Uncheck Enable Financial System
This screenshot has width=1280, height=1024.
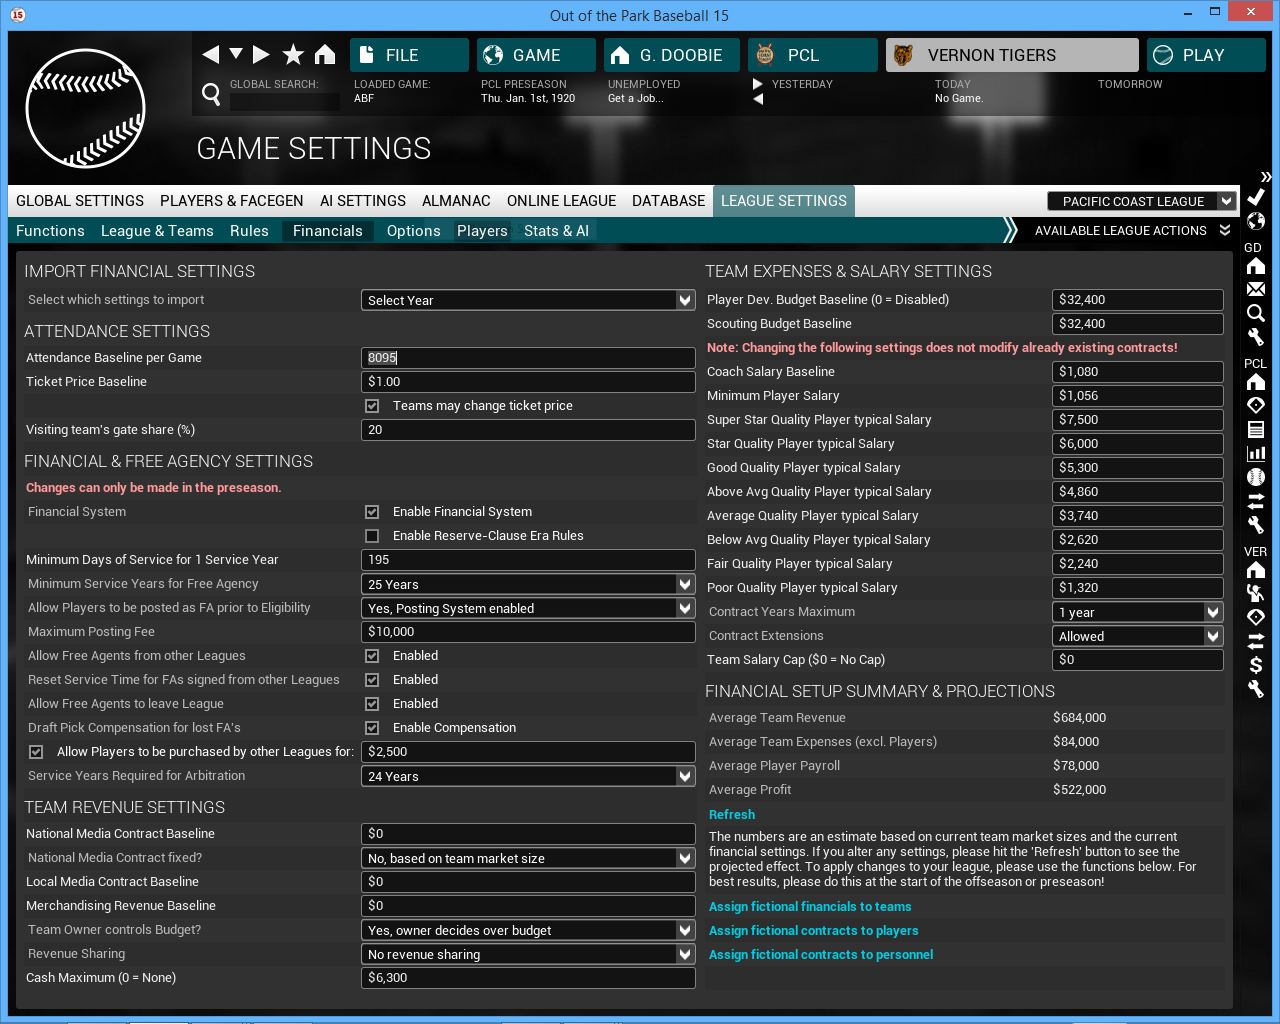coord(372,512)
